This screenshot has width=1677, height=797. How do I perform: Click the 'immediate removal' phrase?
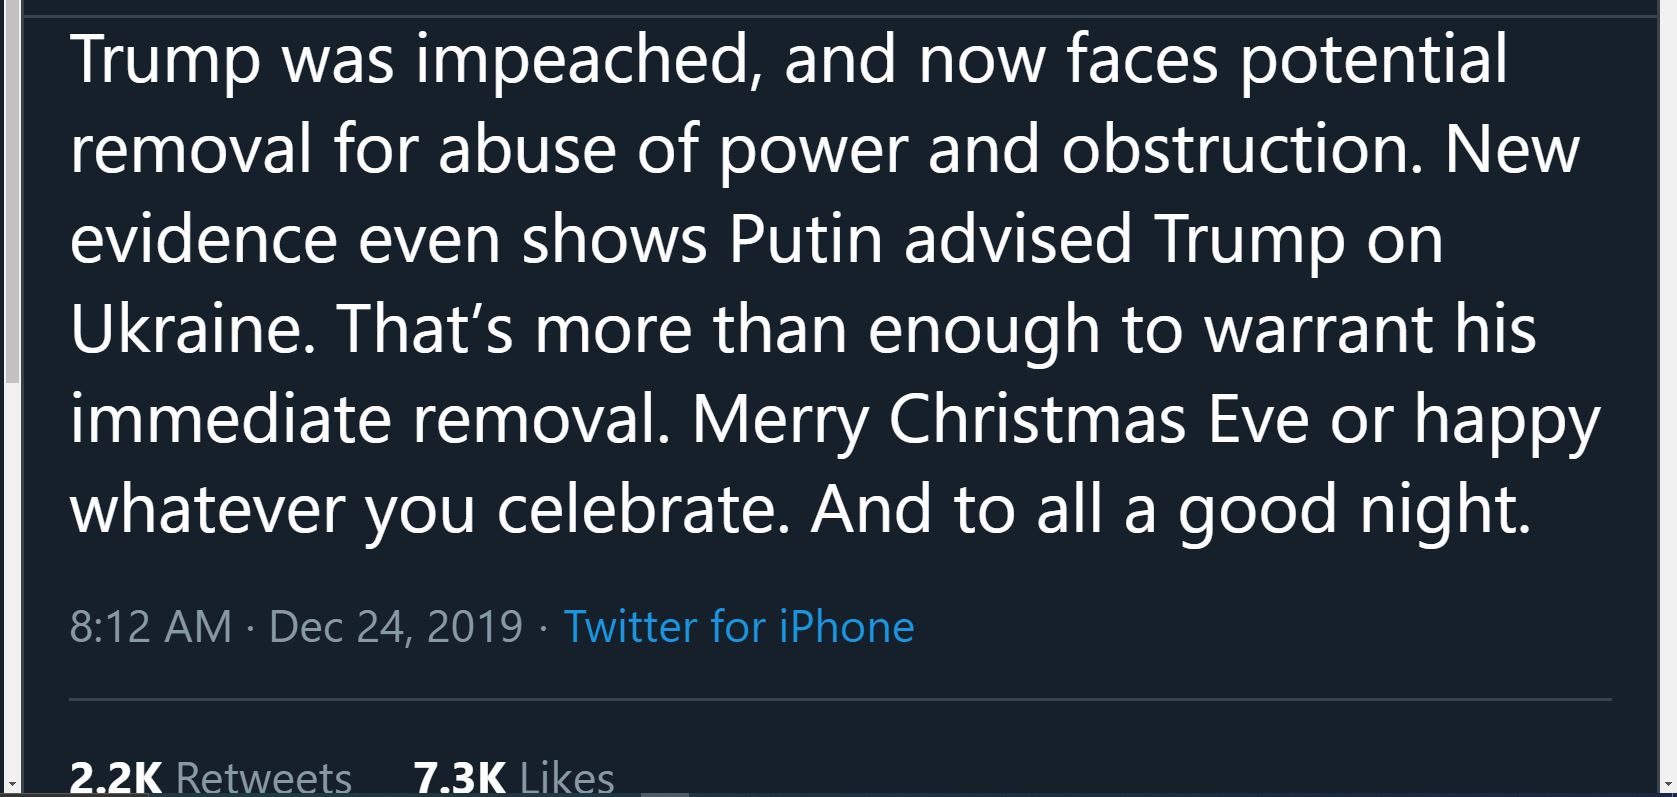point(369,420)
